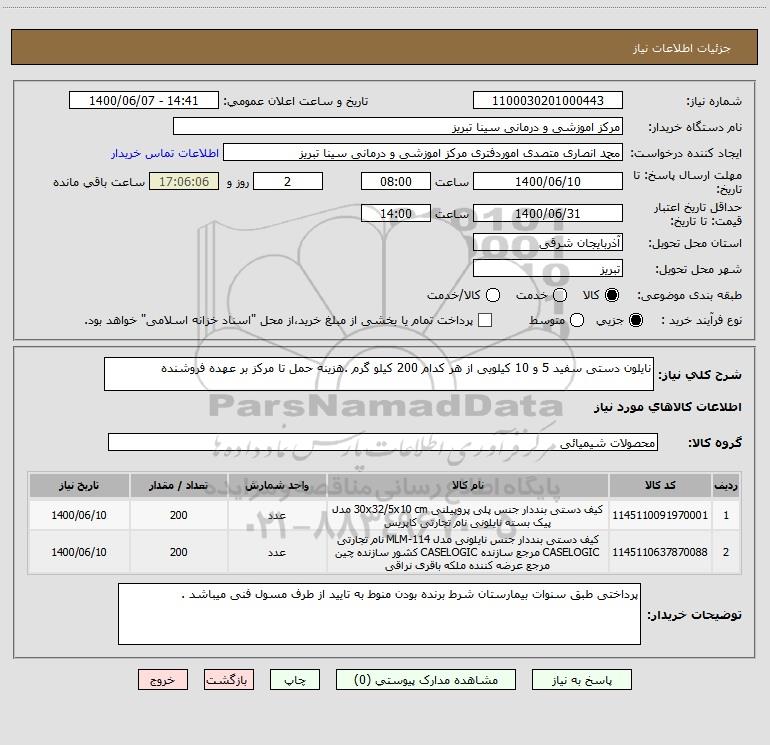
Task: Click the کد کالا column header
Action: point(660,485)
